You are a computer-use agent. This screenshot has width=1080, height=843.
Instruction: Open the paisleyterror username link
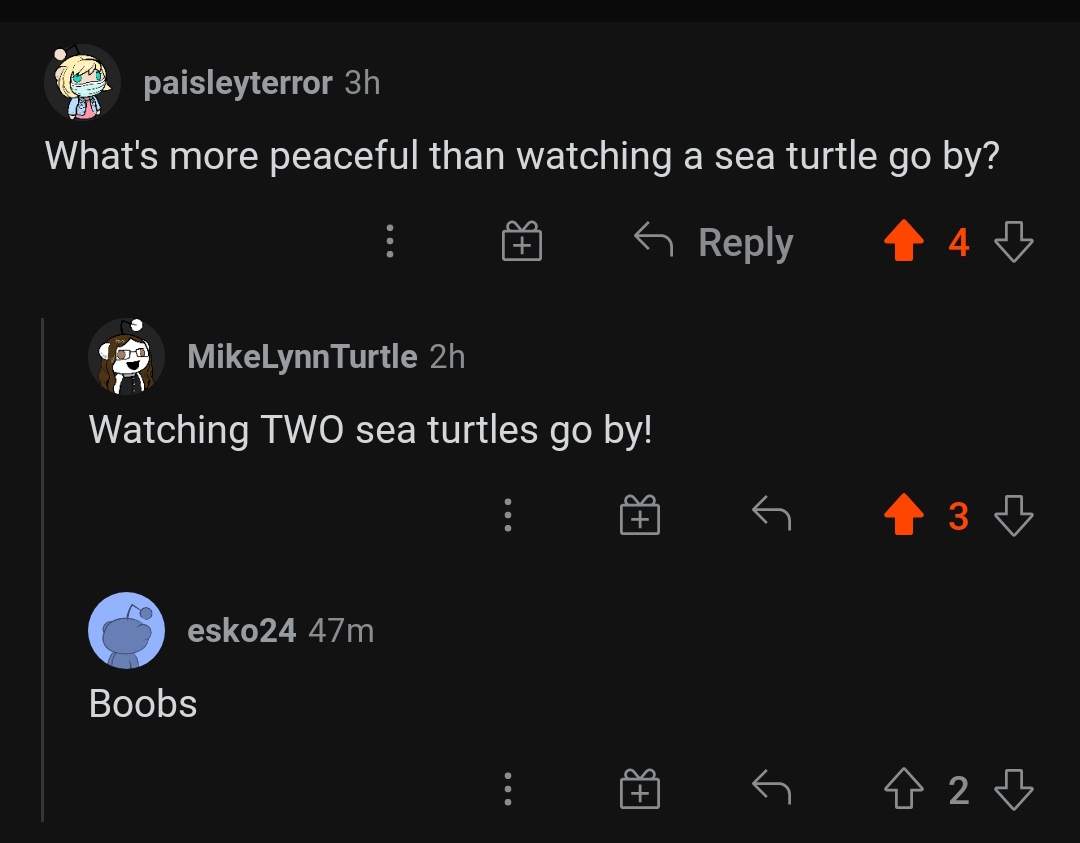[237, 83]
